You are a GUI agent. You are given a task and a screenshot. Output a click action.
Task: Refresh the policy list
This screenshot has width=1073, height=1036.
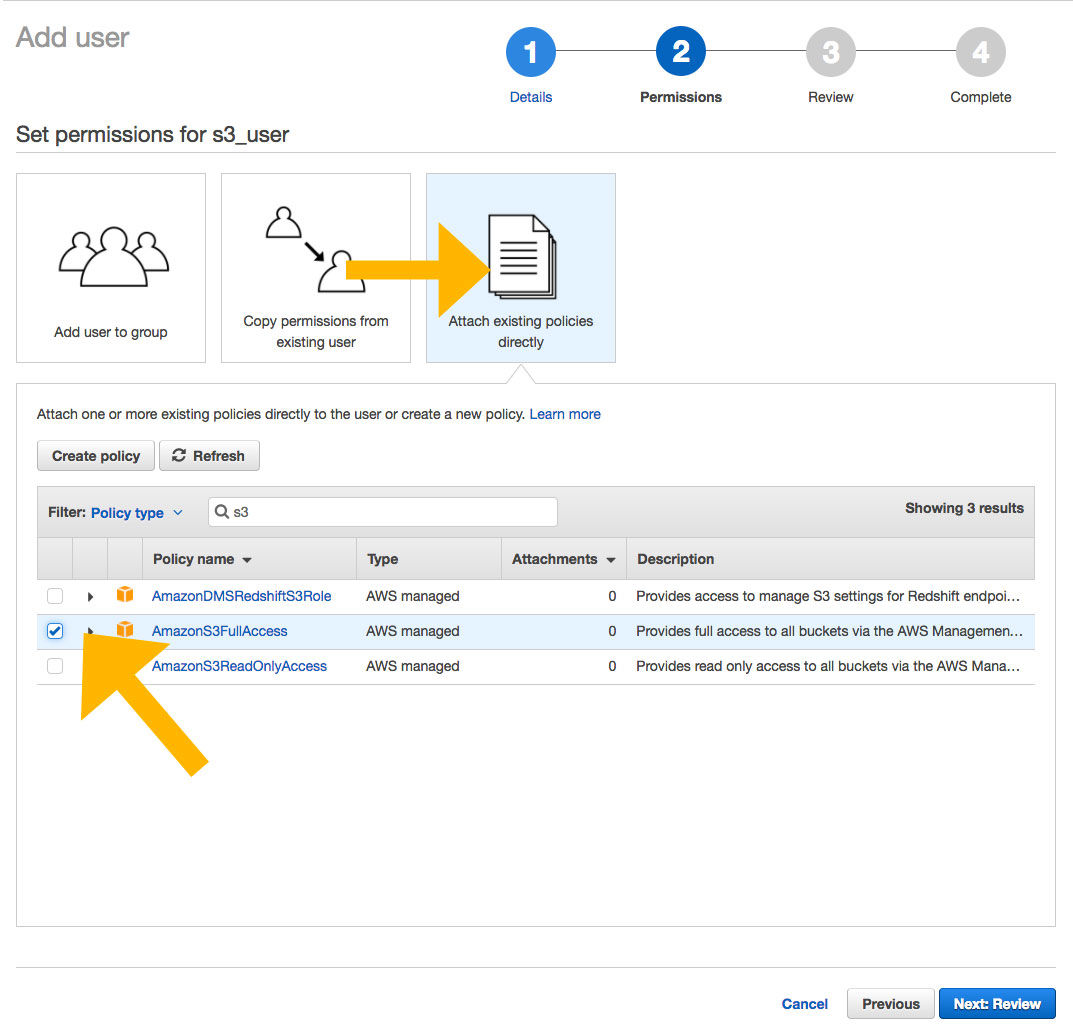[209, 456]
